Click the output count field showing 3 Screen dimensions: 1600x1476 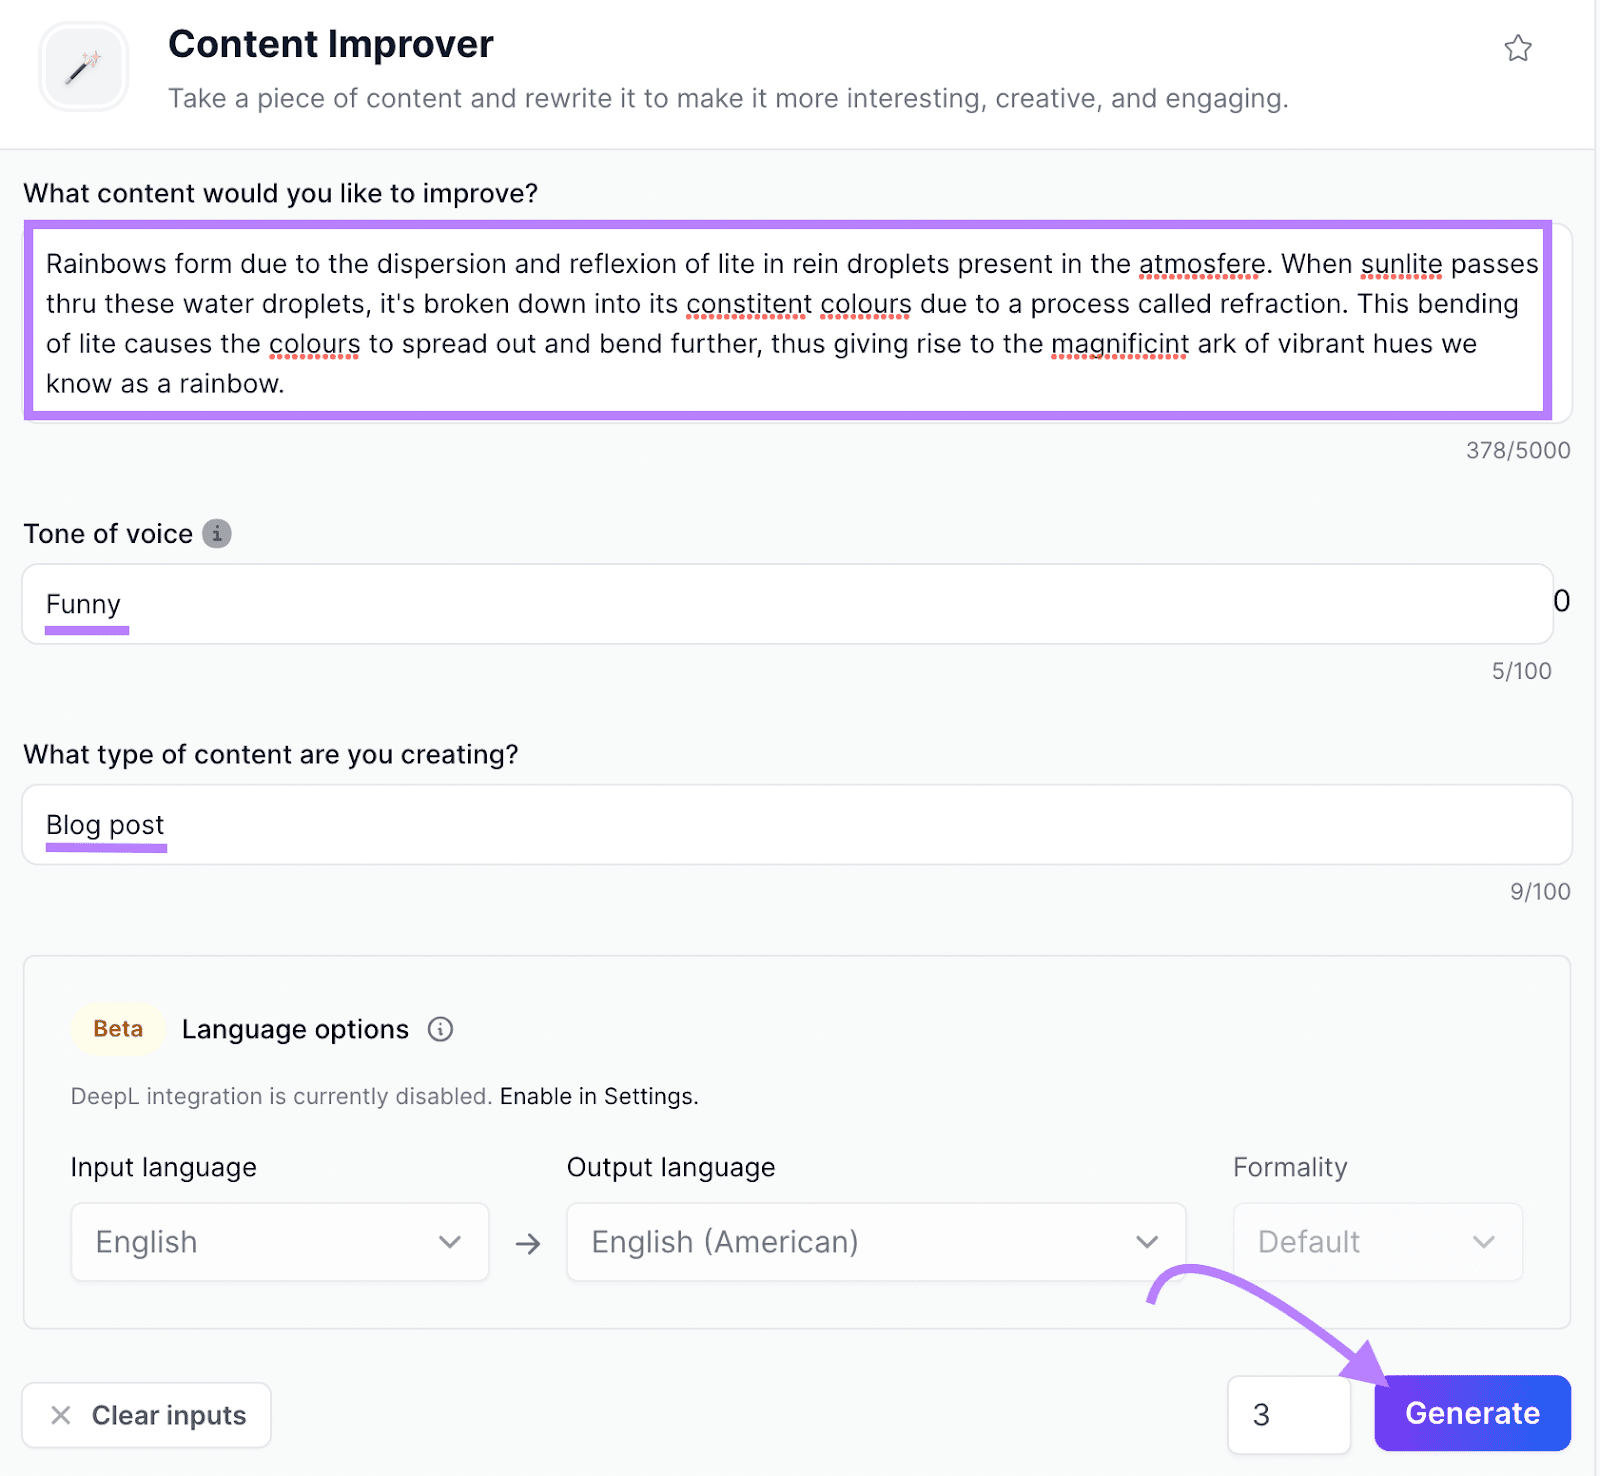[1289, 1414]
